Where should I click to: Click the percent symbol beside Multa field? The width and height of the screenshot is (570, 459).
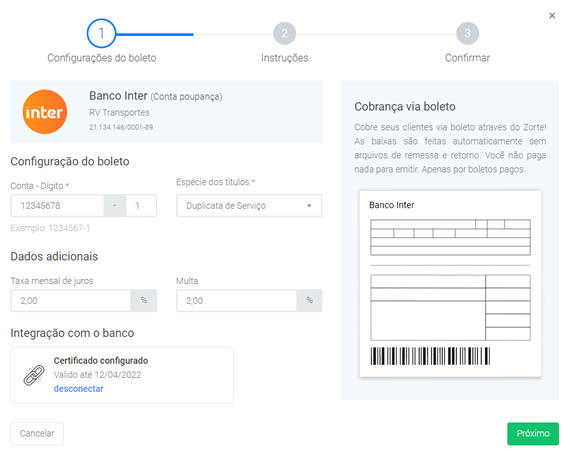[x=309, y=301]
